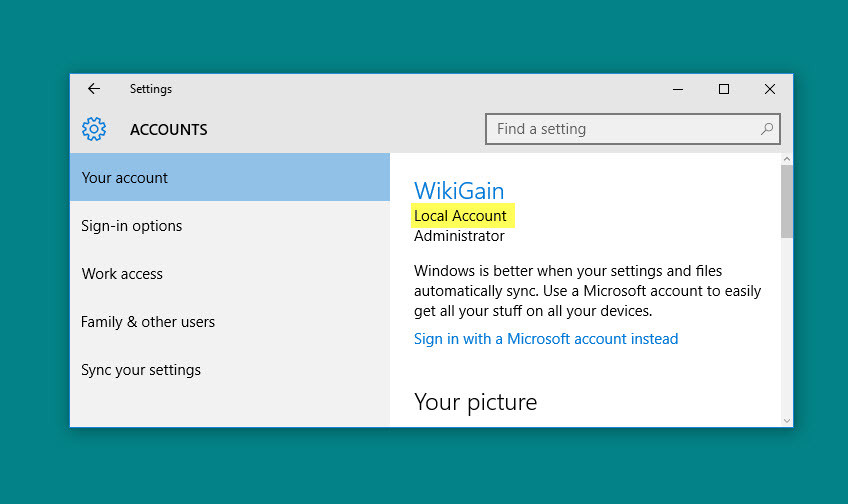Go back using the Settings arrow
Viewport: 848px width, 504px height.
(x=94, y=89)
